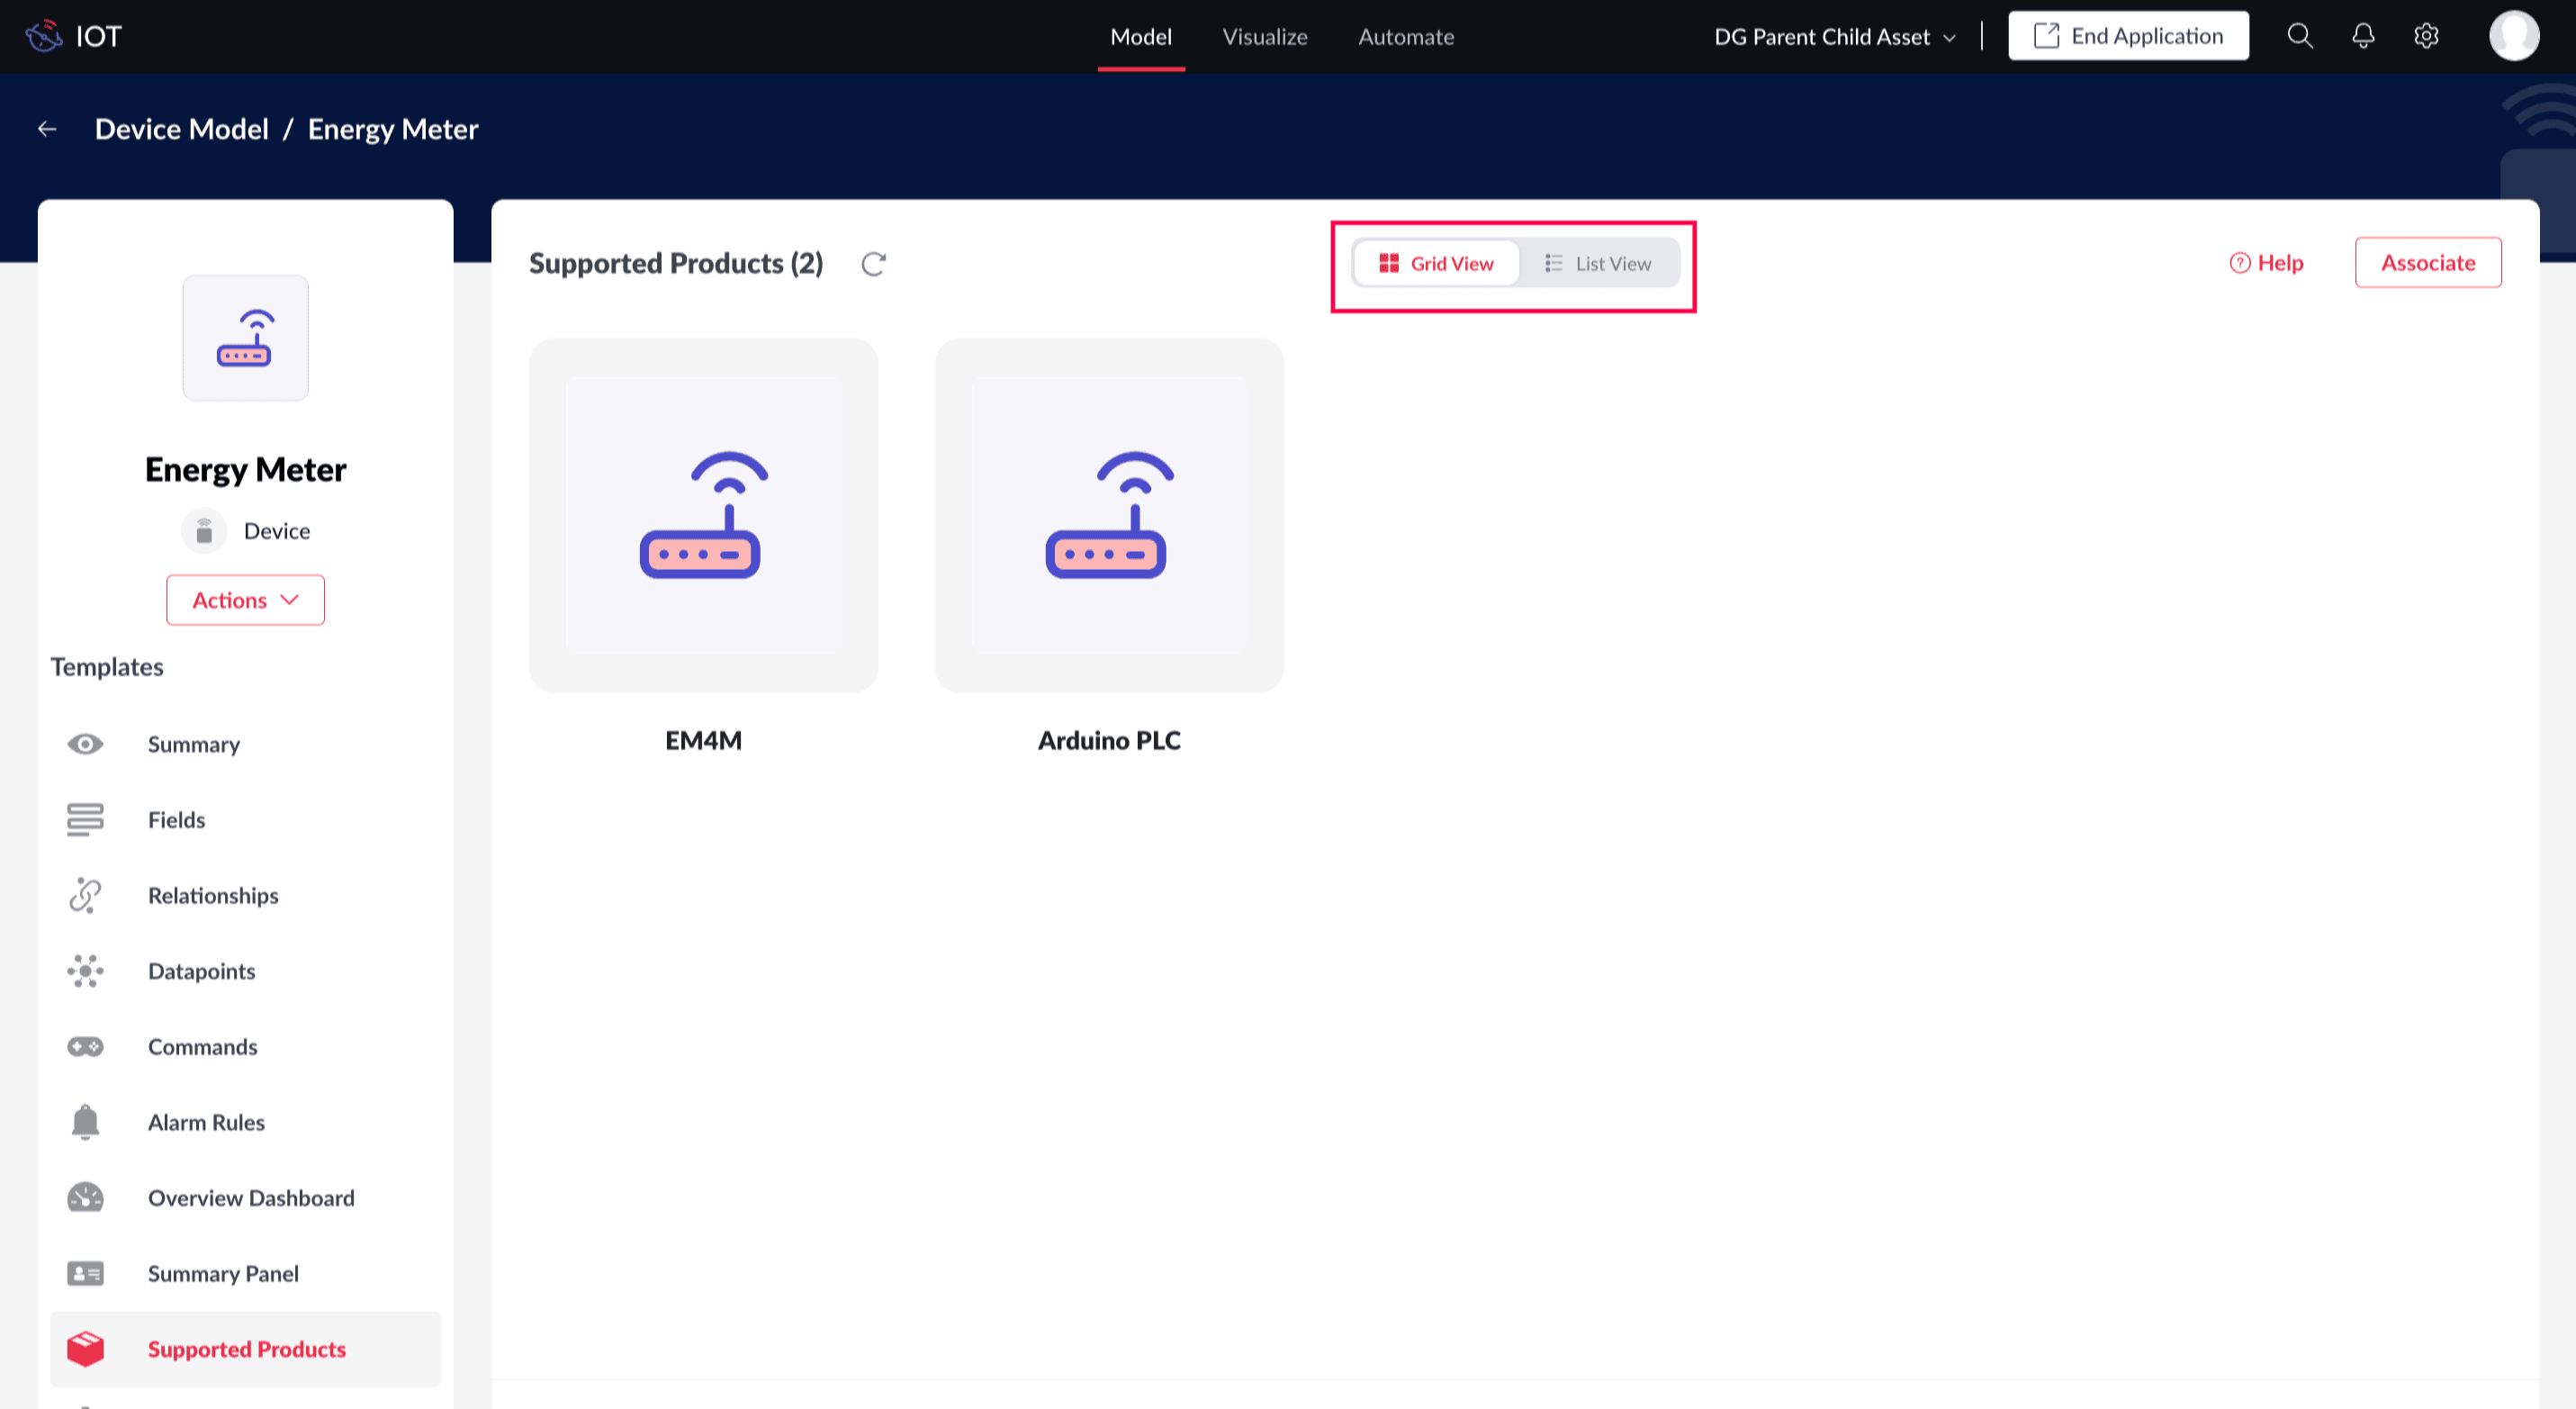This screenshot has height=1409, width=2576.
Task: Click the Associate button
Action: click(2427, 263)
